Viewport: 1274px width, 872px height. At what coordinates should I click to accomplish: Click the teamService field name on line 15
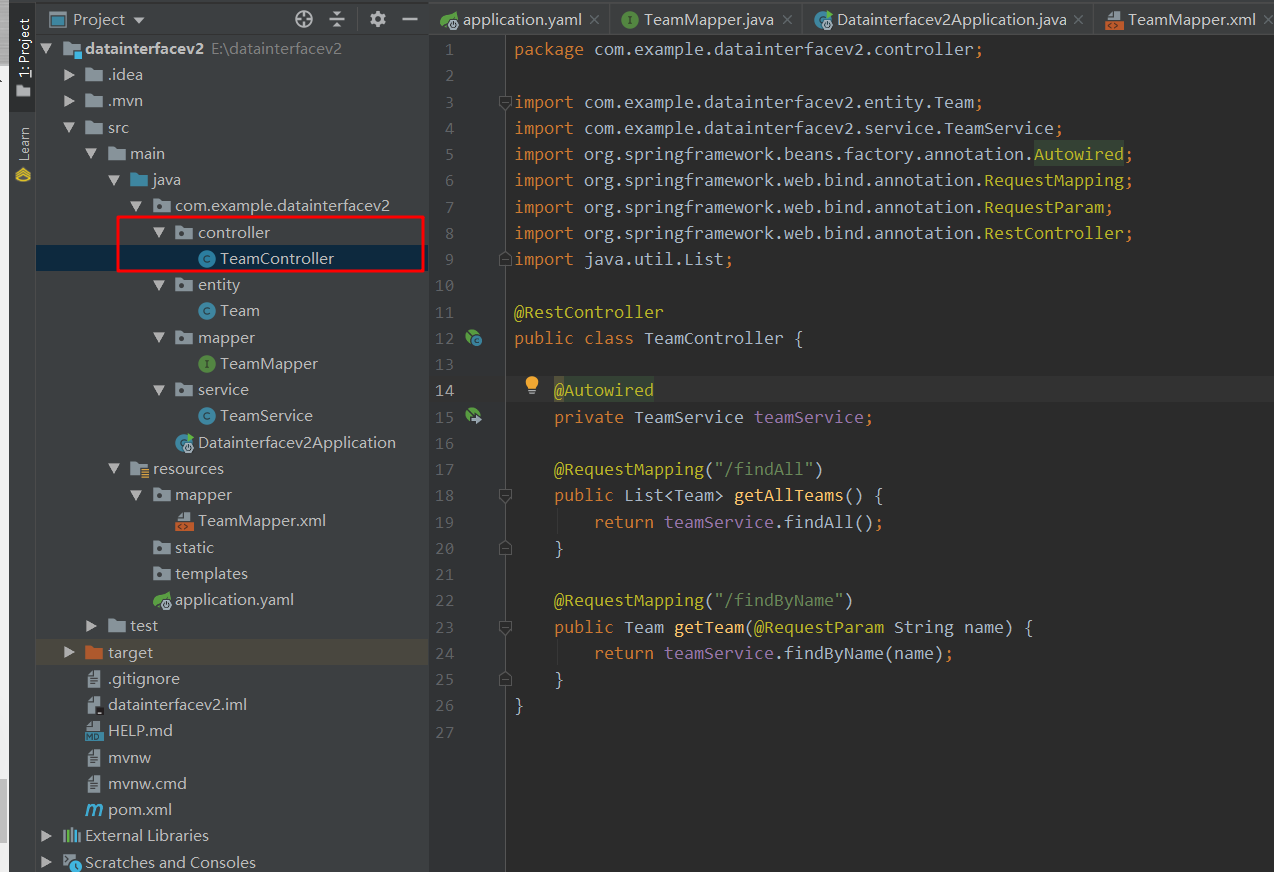[809, 417]
